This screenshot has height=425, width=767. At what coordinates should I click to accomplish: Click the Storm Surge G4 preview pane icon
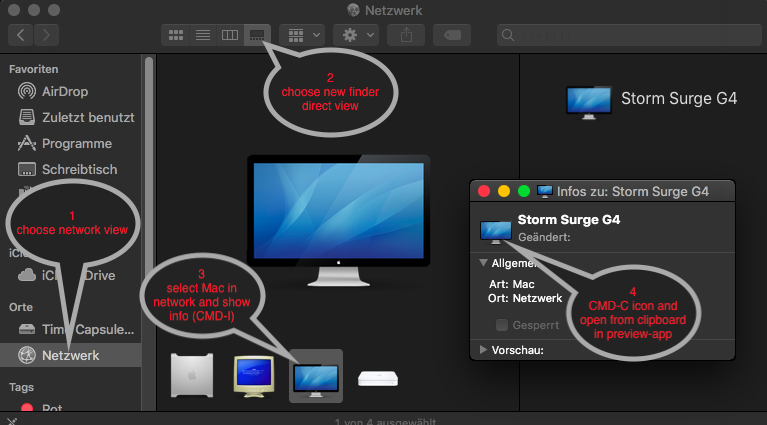coord(588,102)
